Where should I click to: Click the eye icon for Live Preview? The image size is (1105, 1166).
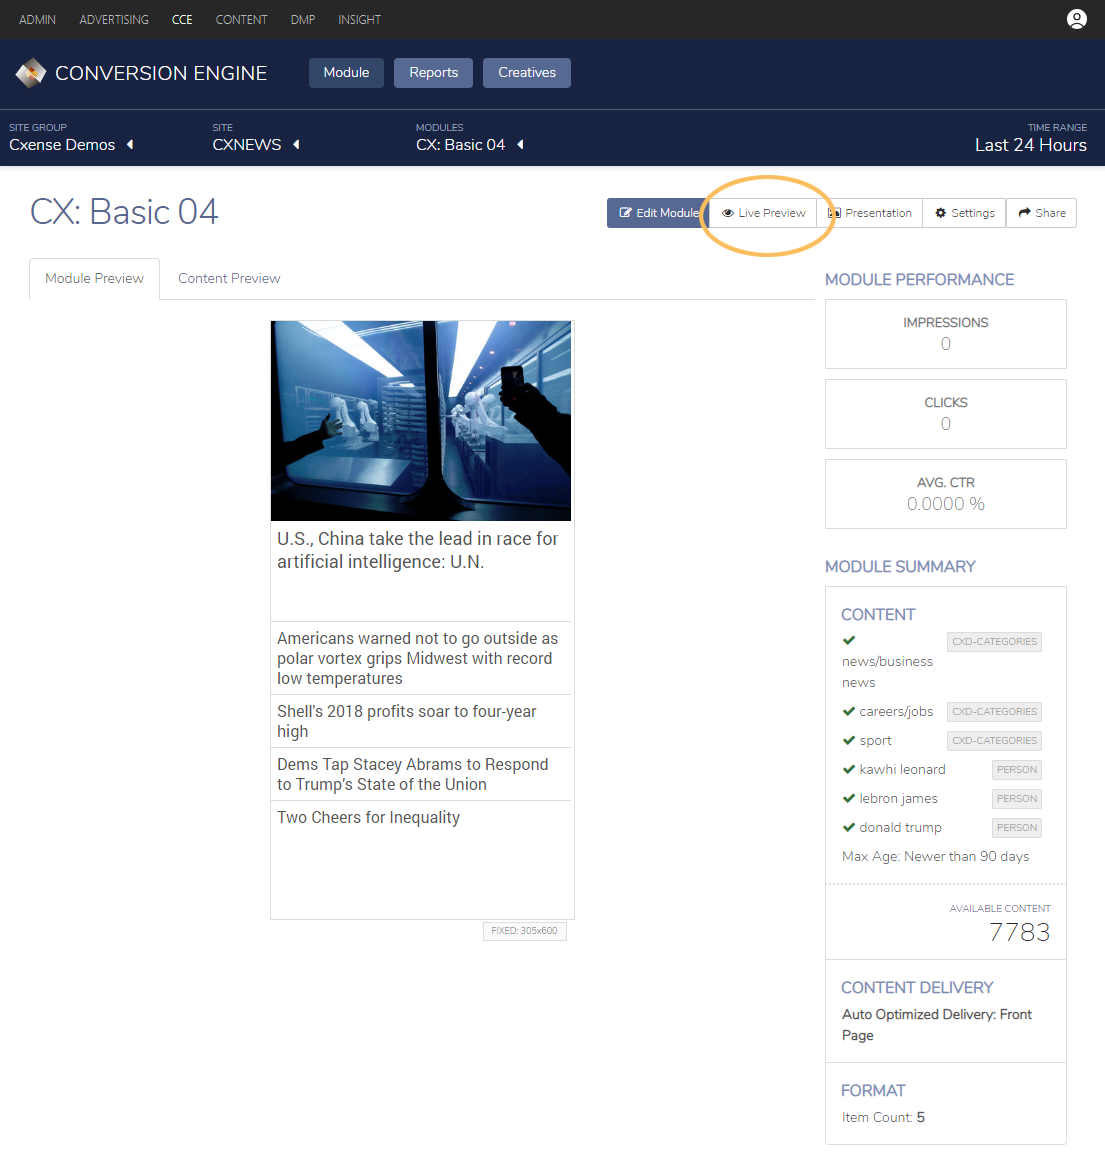(x=727, y=213)
